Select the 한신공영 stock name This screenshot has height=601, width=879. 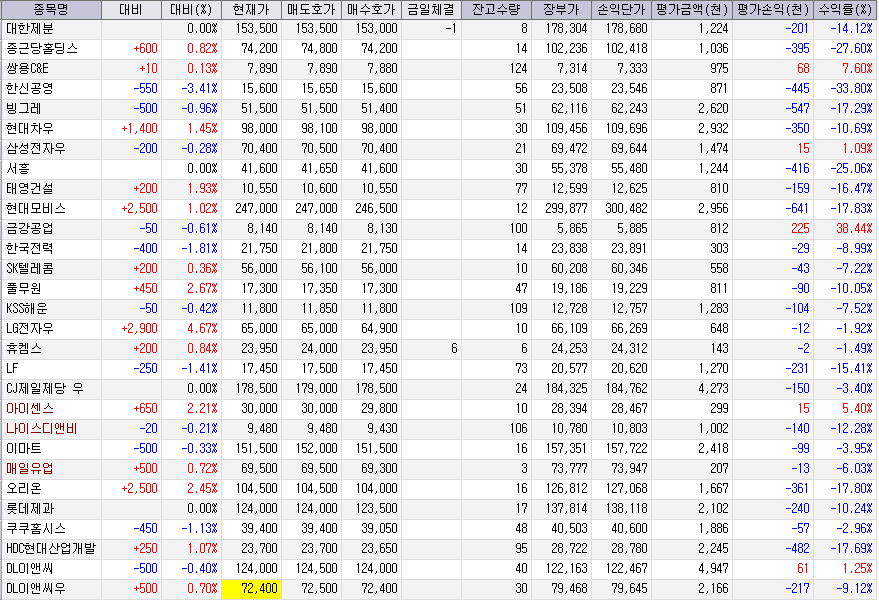point(30,89)
